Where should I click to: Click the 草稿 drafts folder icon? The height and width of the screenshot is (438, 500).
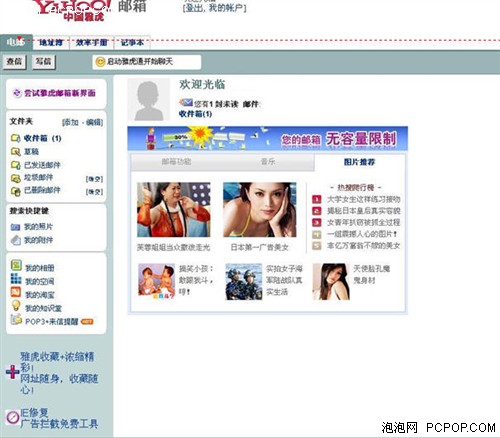pyautogui.click(x=16, y=152)
